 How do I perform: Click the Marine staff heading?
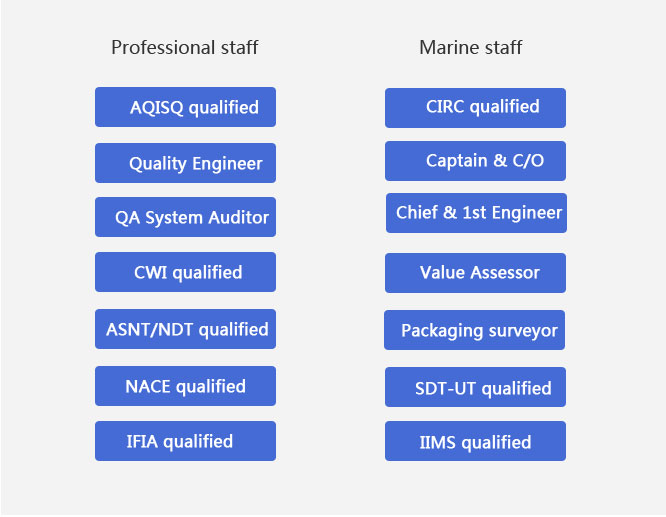click(471, 47)
